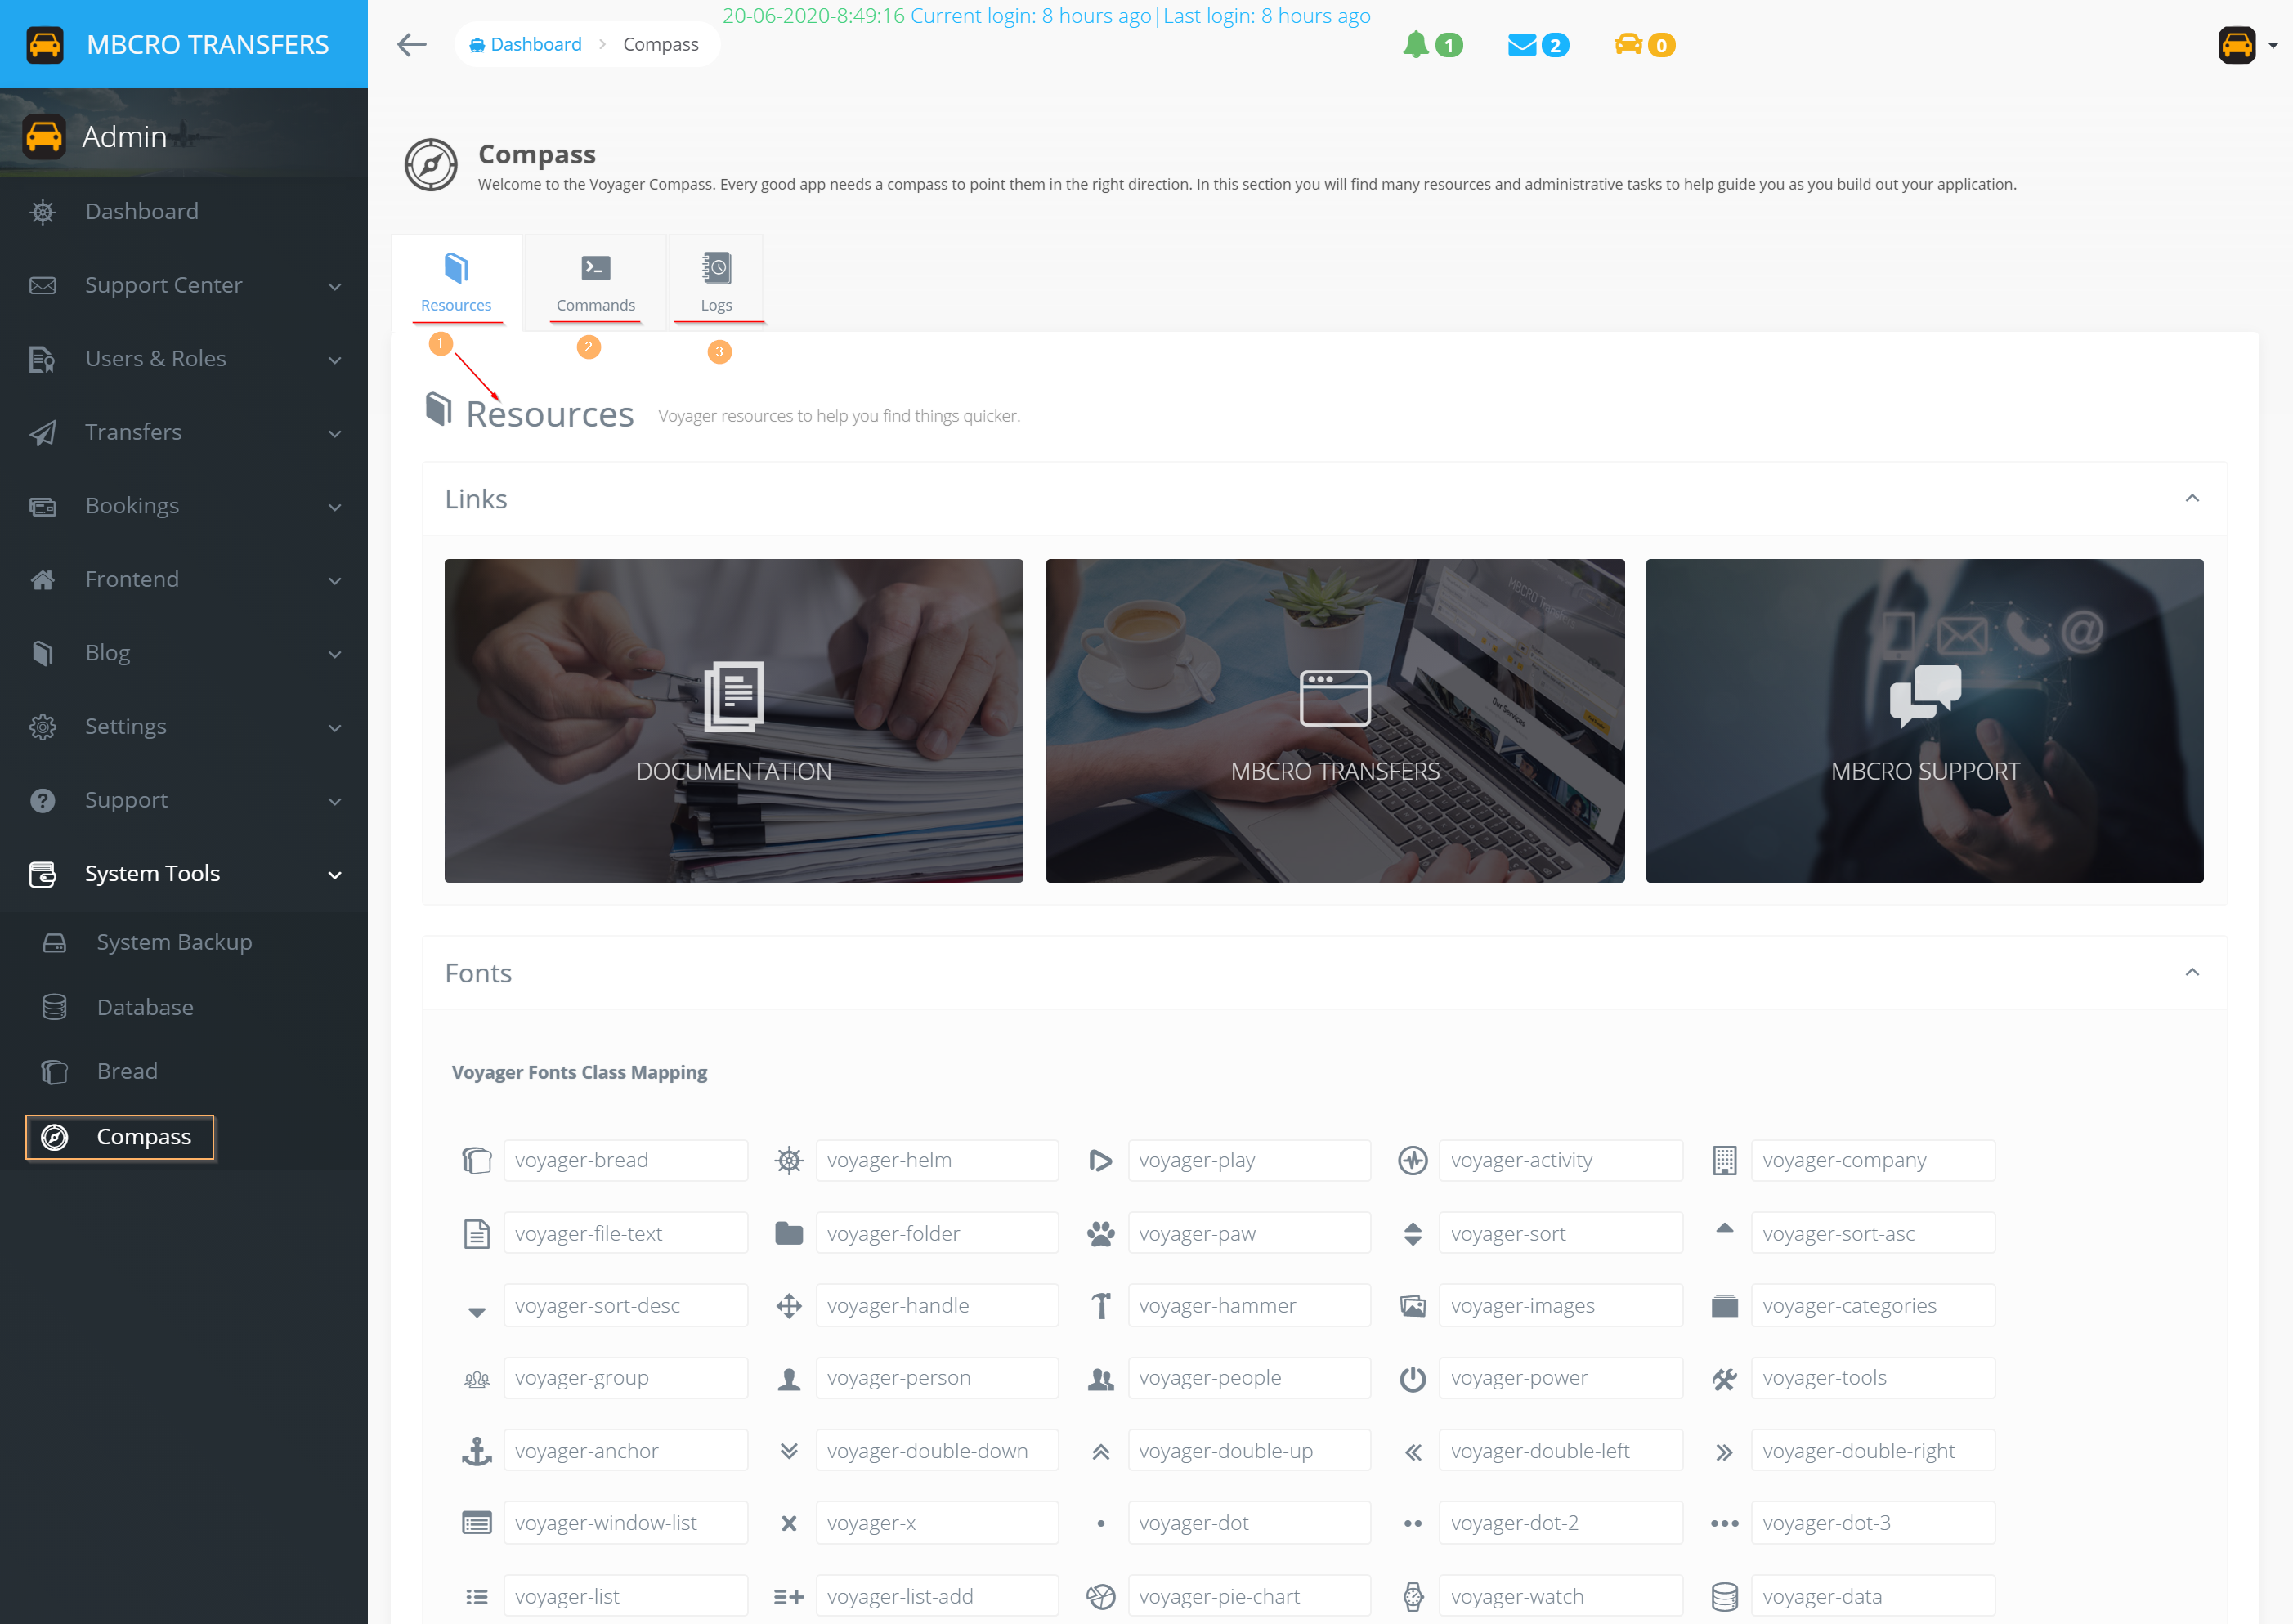Click the Dashboard breadcrumb link
The height and width of the screenshot is (1624, 2293).
(x=535, y=44)
